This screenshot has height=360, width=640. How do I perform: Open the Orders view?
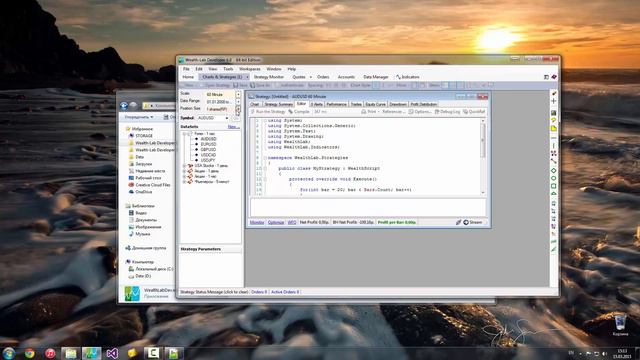coord(323,77)
